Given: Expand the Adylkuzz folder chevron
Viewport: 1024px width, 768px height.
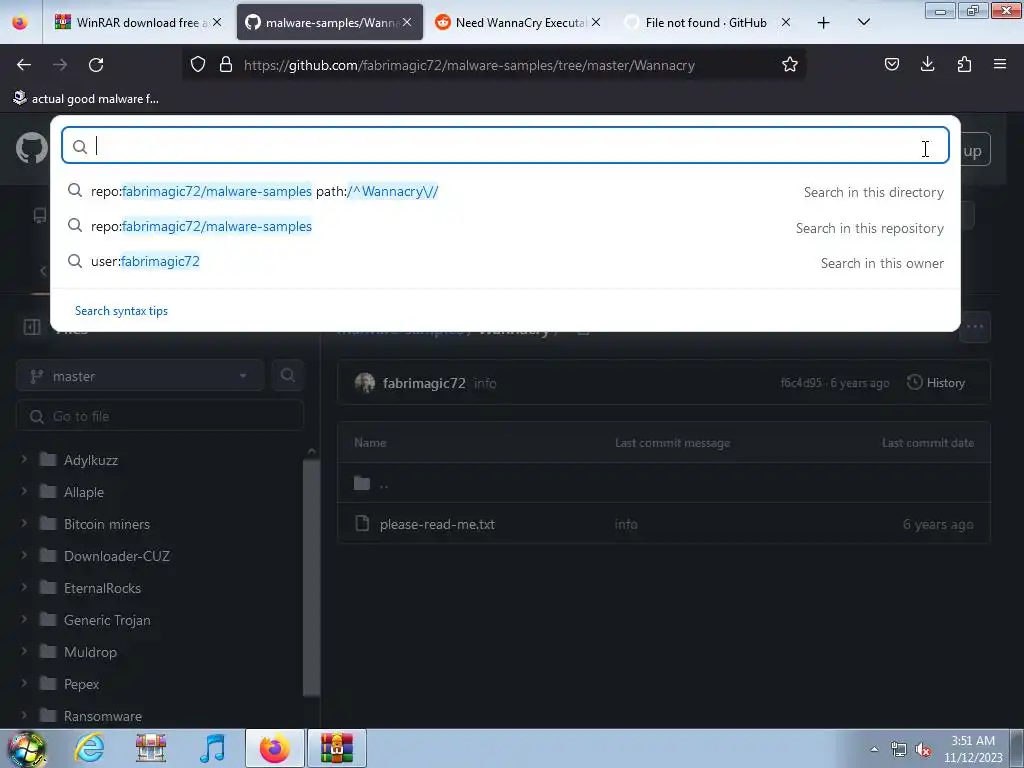Looking at the screenshot, I should tap(24, 459).
